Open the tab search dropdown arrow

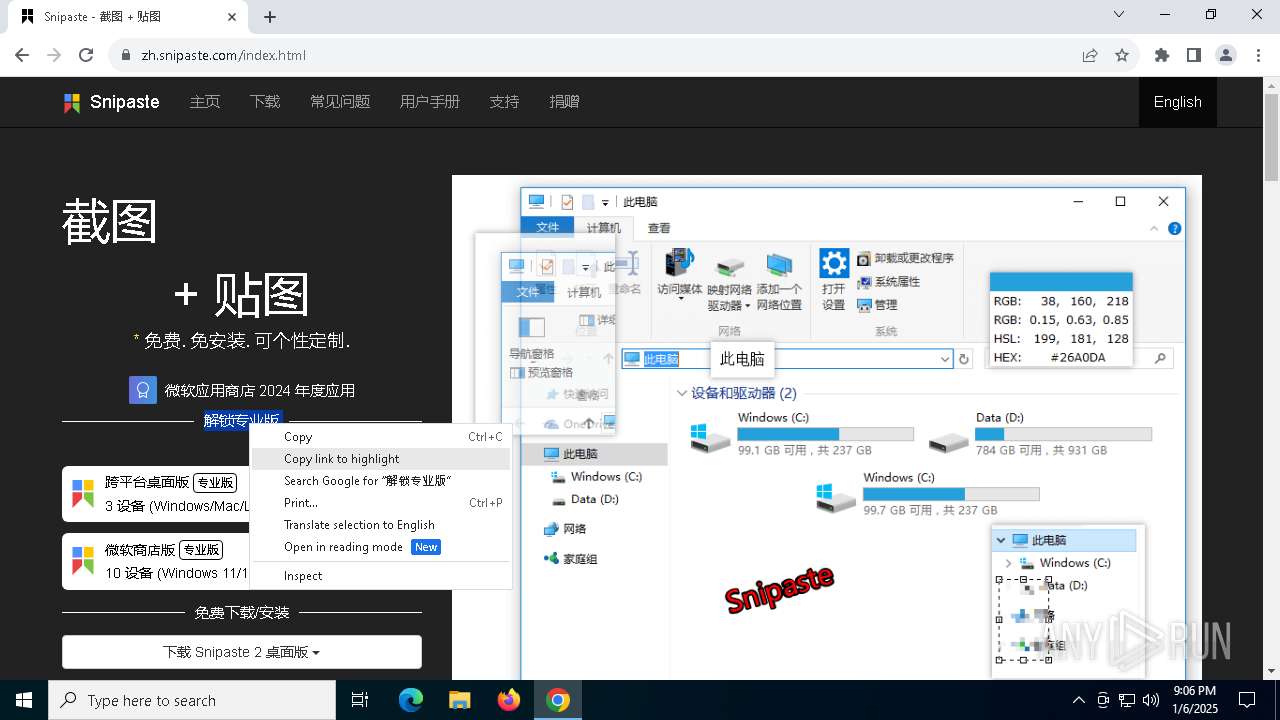(x=1119, y=15)
